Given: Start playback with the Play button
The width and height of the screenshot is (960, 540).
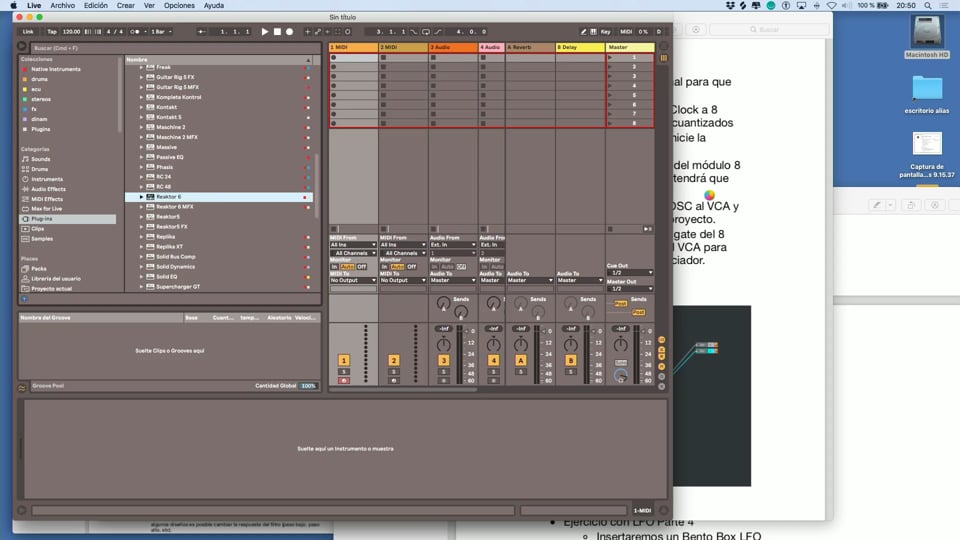Looking at the screenshot, I should tap(264, 31).
